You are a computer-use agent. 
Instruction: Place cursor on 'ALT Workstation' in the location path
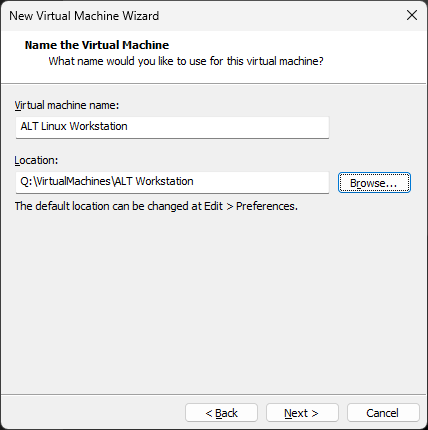point(154,181)
